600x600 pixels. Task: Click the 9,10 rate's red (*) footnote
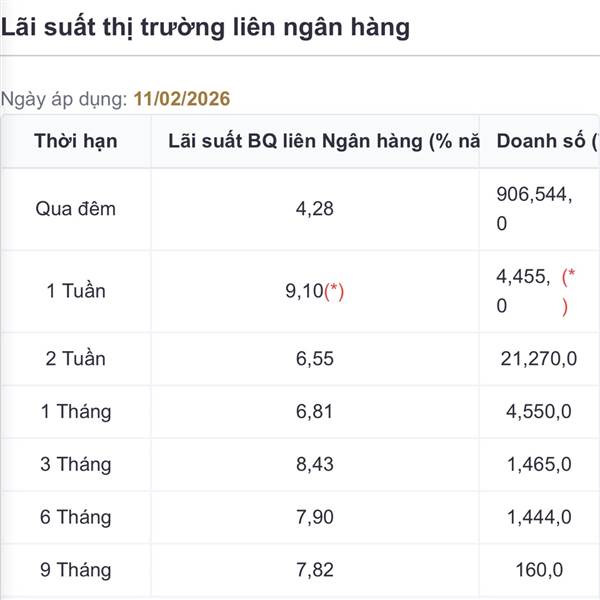point(334,291)
